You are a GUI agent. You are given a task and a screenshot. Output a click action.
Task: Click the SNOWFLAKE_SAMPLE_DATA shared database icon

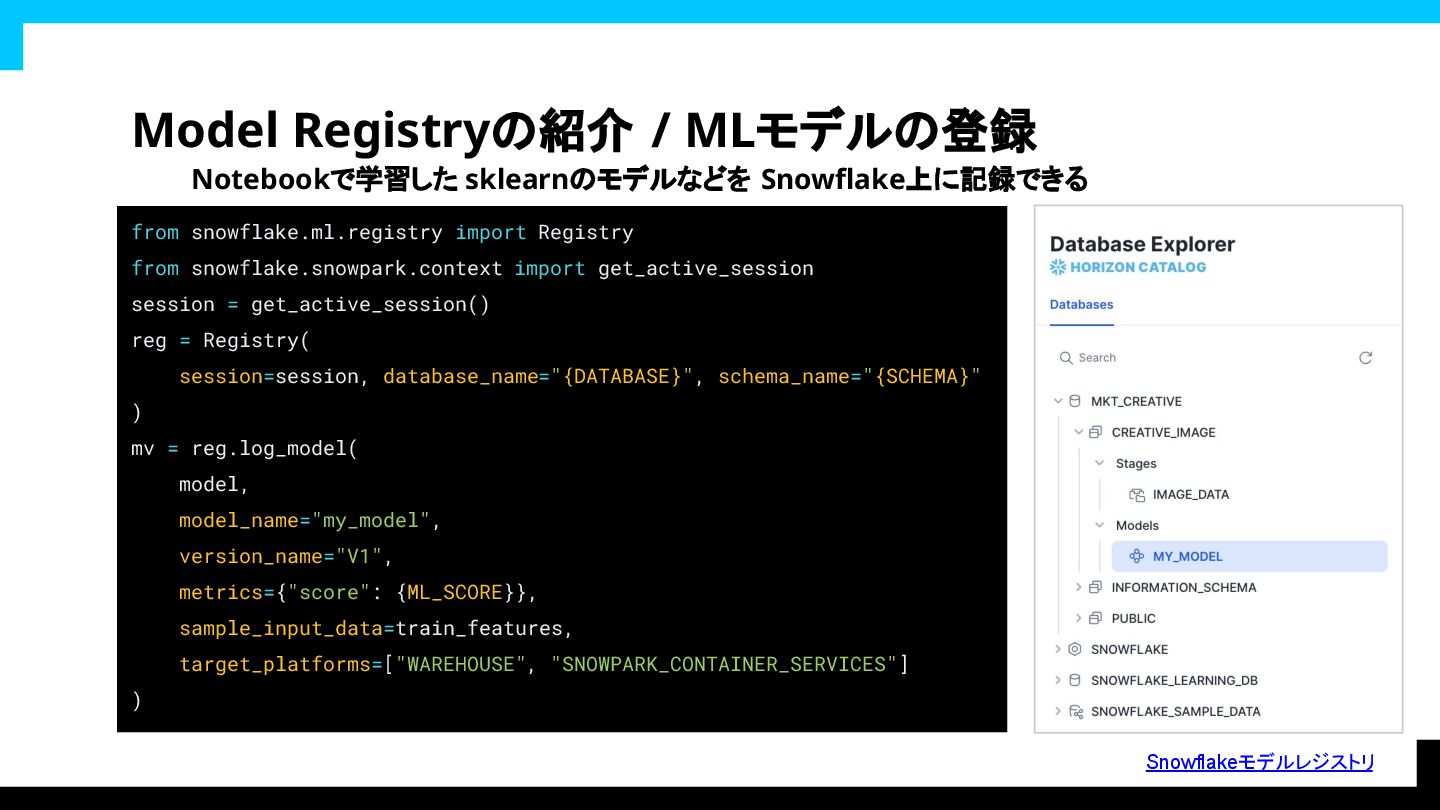[1076, 711]
